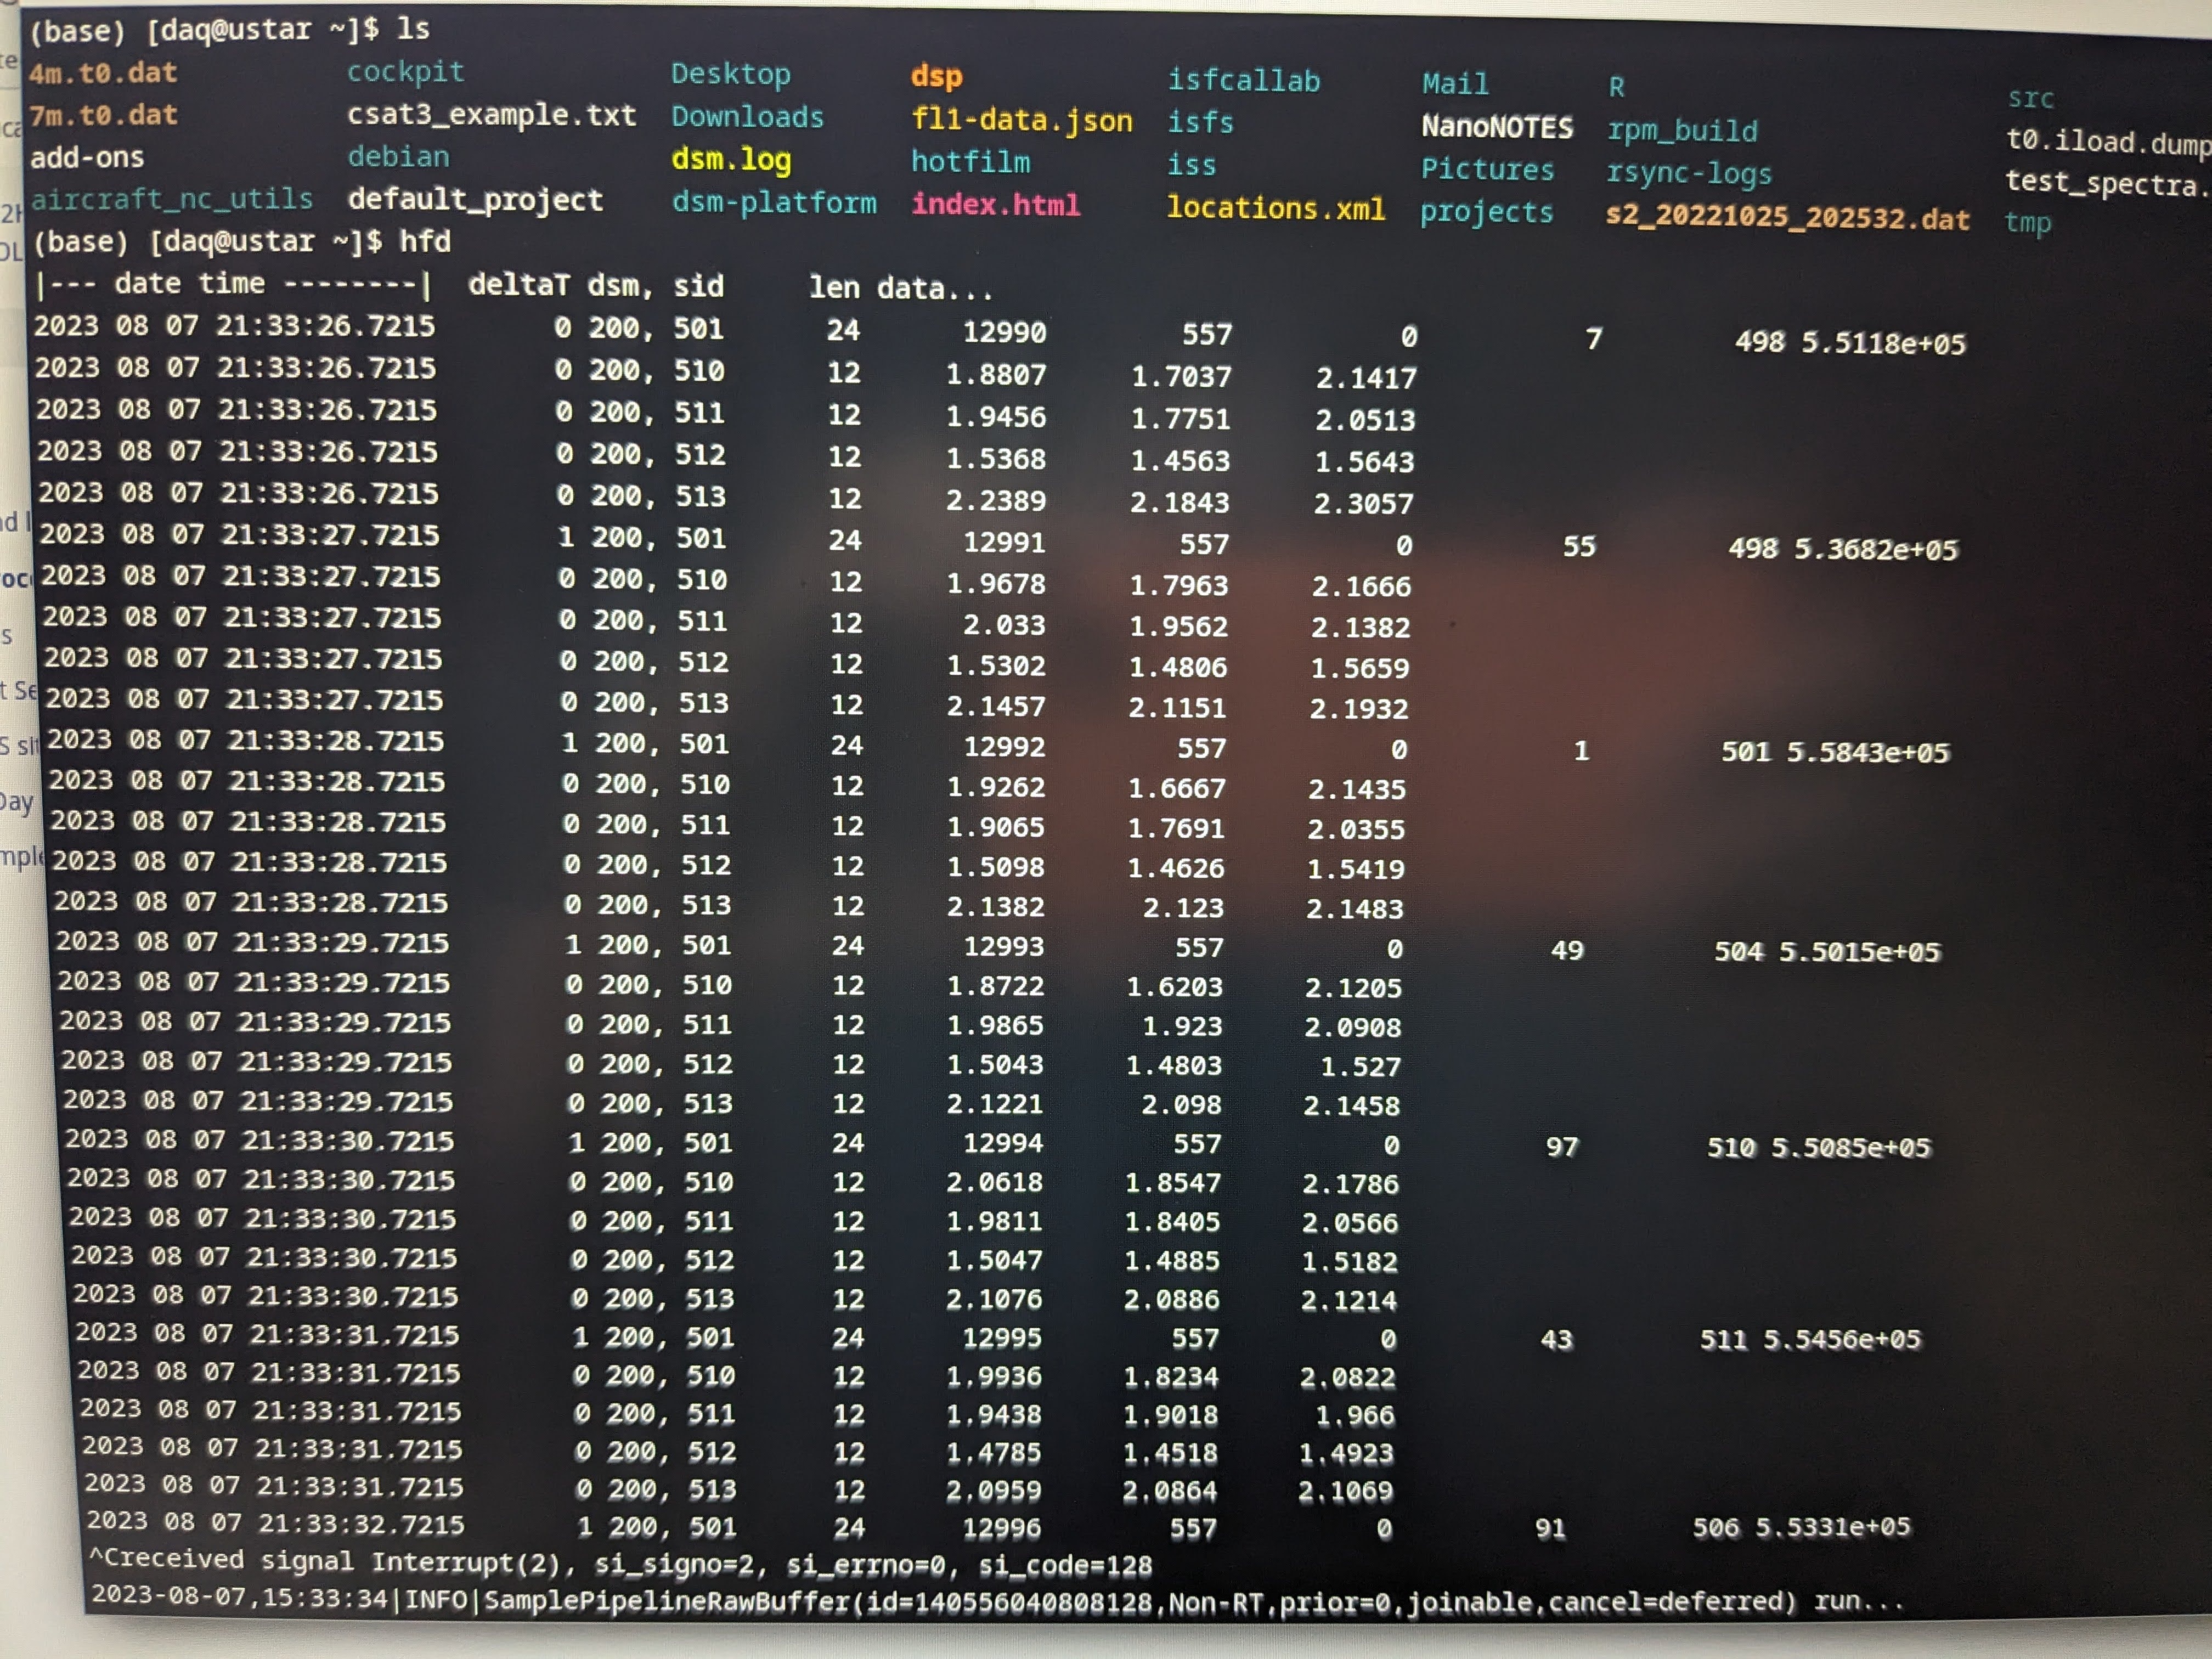
Task: Click the hfd command at the prompt
Action: [x=425, y=241]
